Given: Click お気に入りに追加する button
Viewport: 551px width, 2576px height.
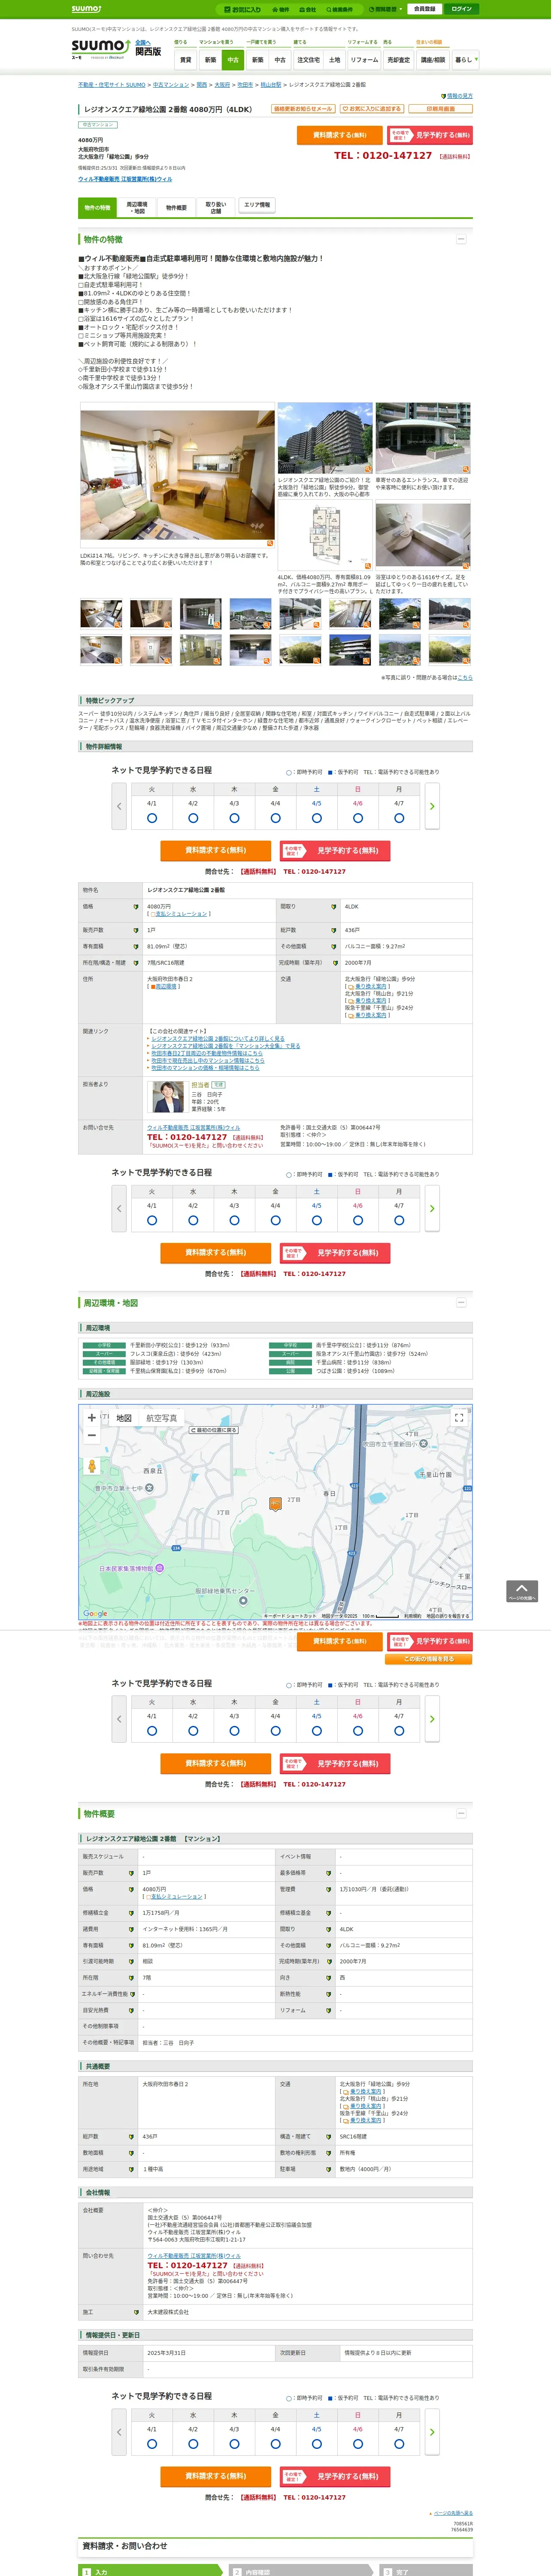Looking at the screenshot, I should [x=372, y=109].
